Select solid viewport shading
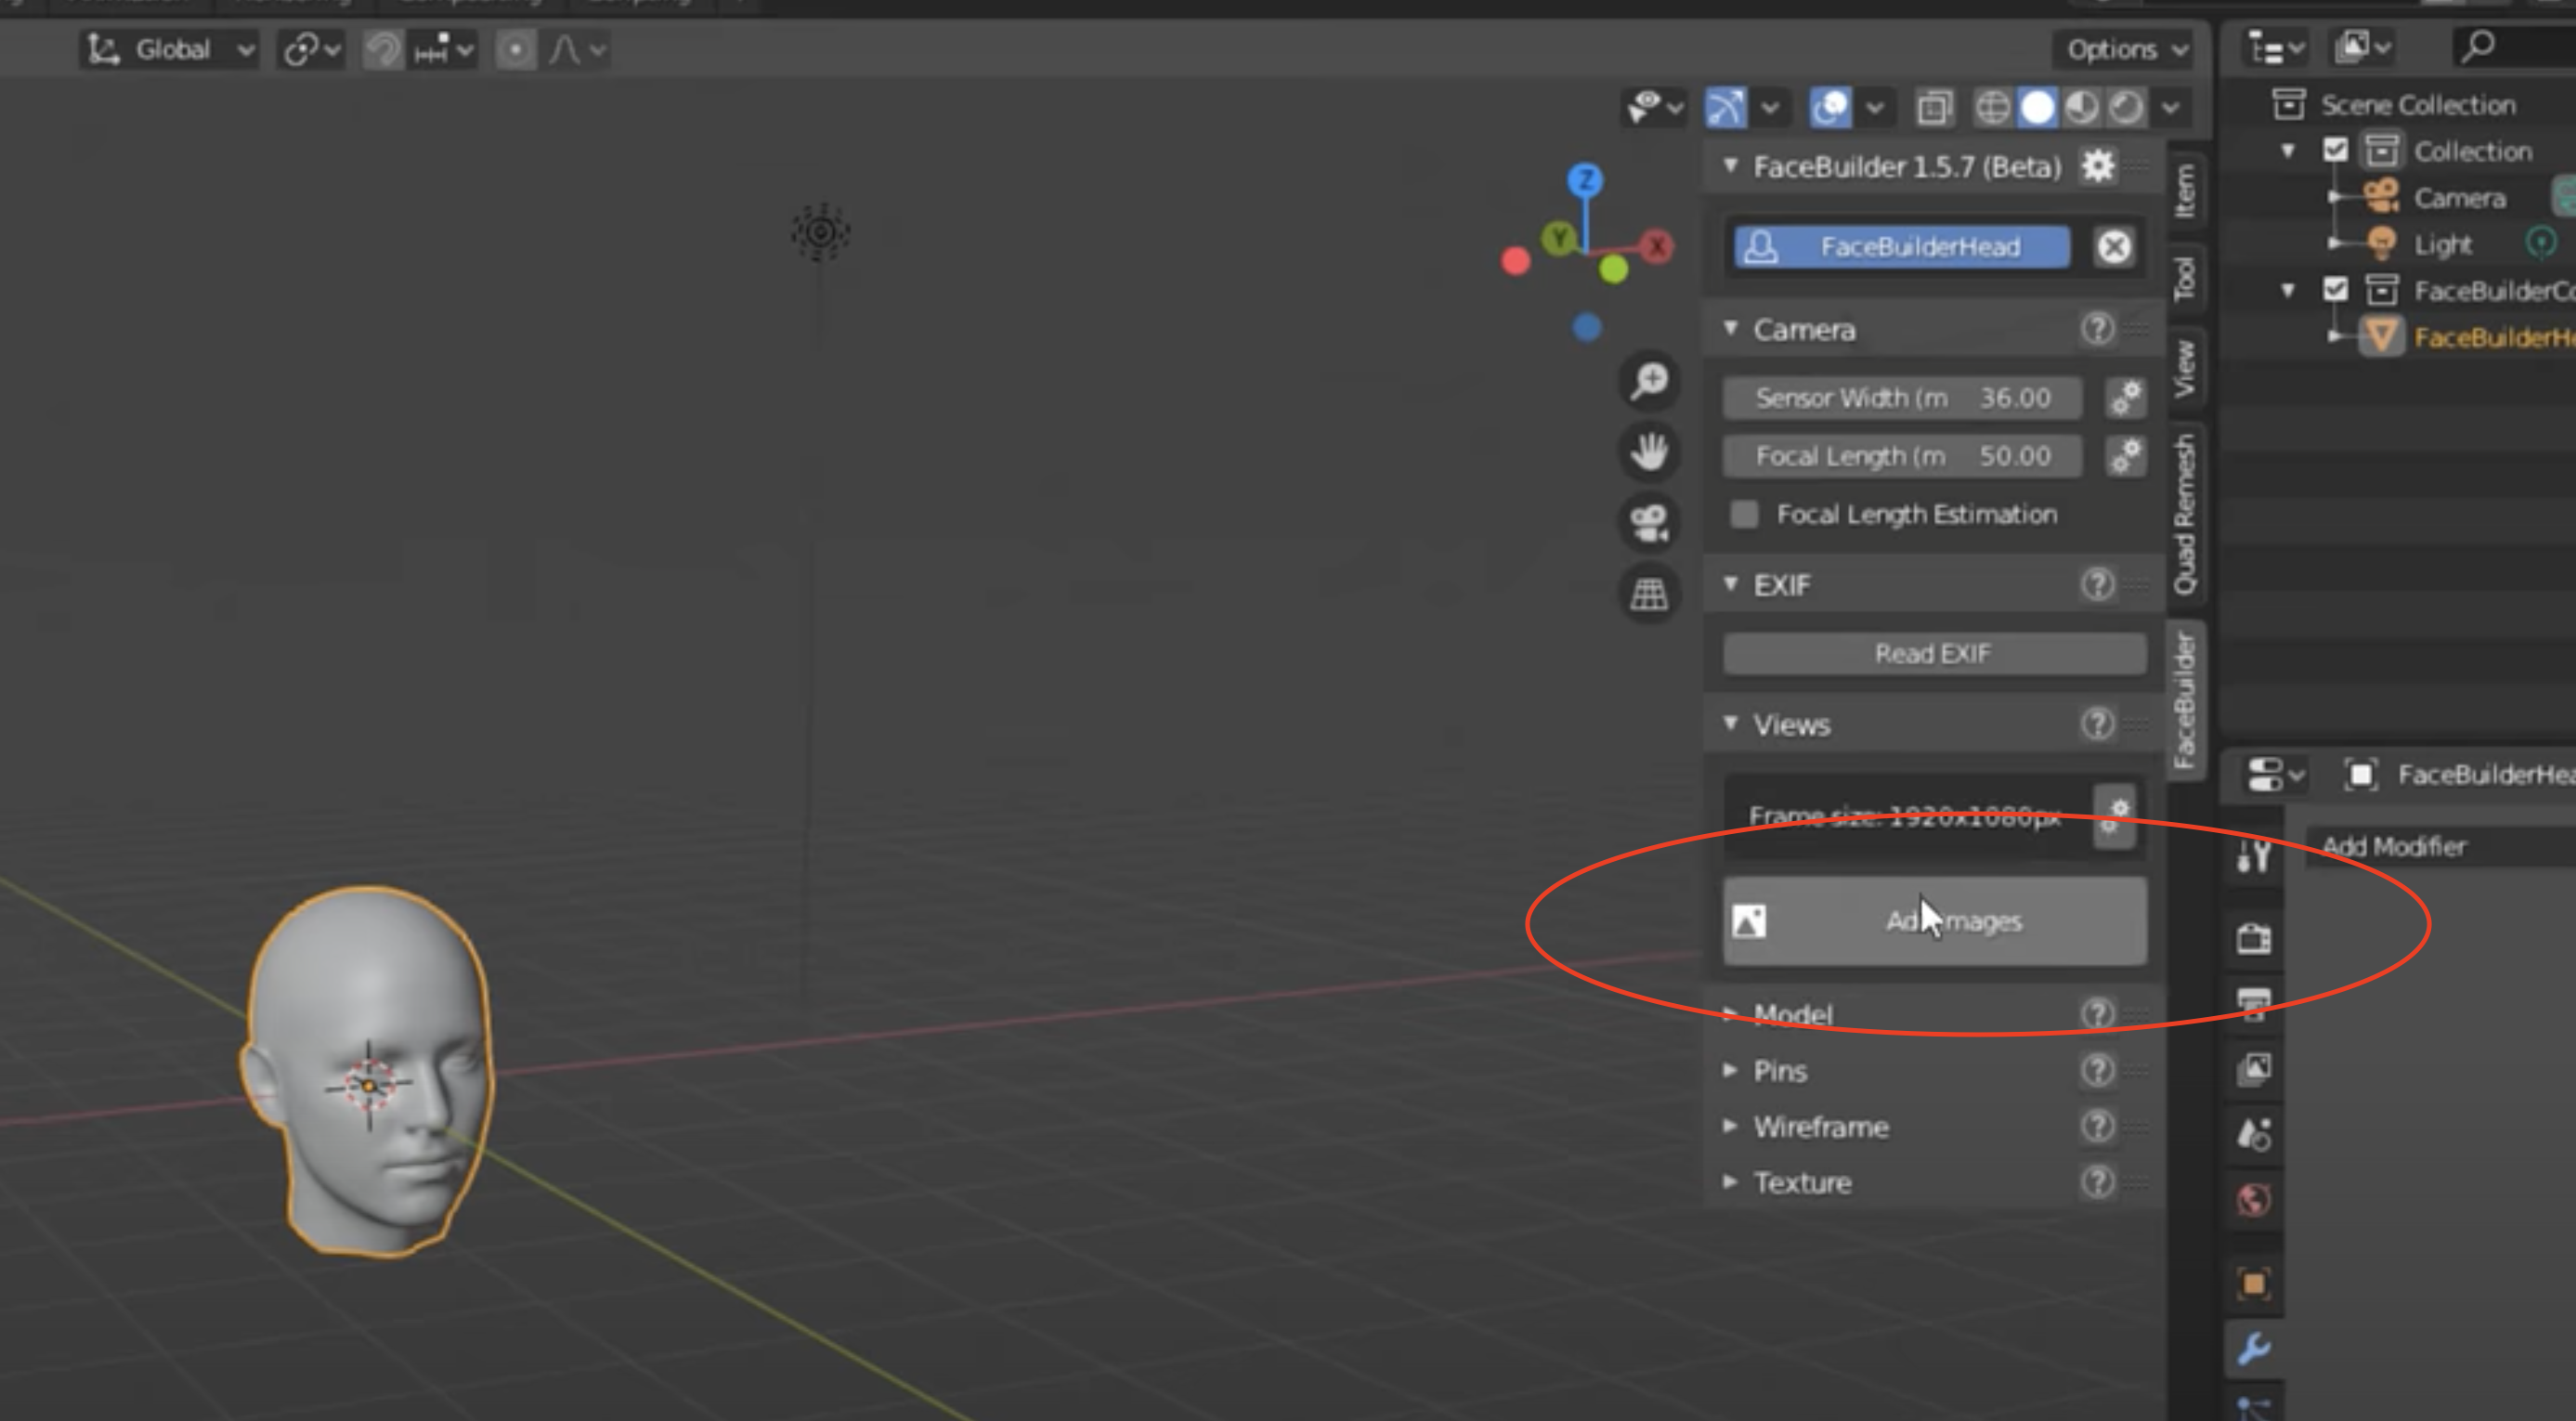 [x=2037, y=107]
